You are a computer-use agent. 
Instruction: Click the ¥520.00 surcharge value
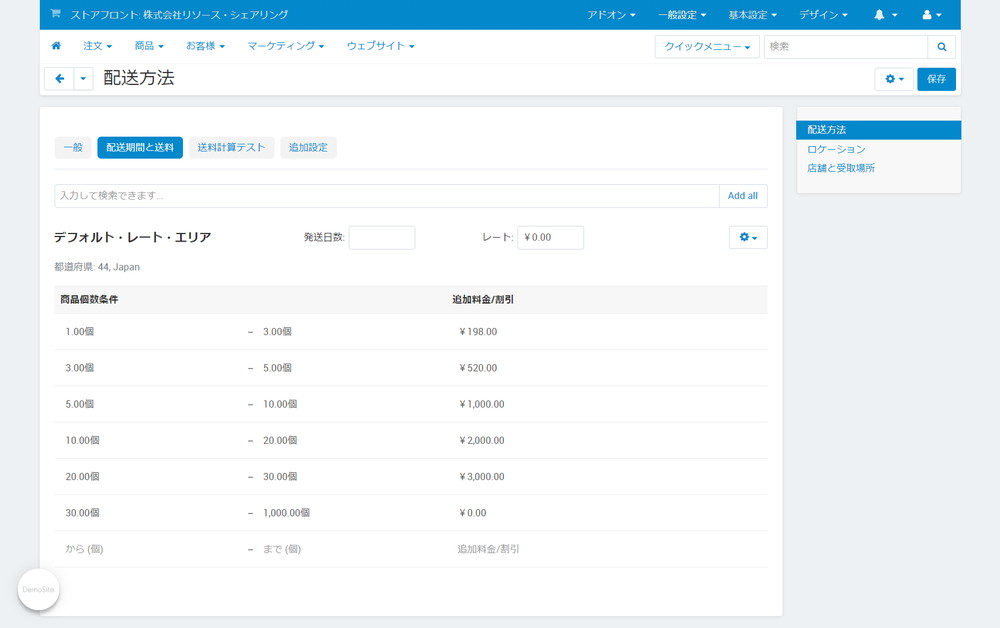pos(478,368)
